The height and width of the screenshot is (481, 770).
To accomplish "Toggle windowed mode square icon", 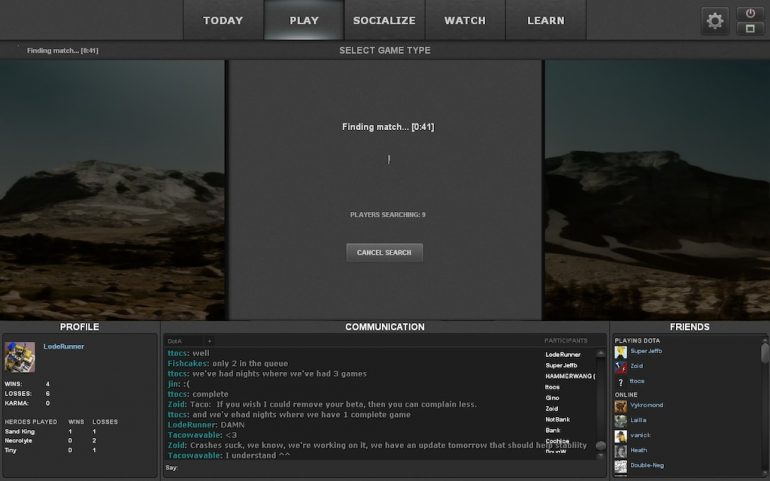I will 750,28.
